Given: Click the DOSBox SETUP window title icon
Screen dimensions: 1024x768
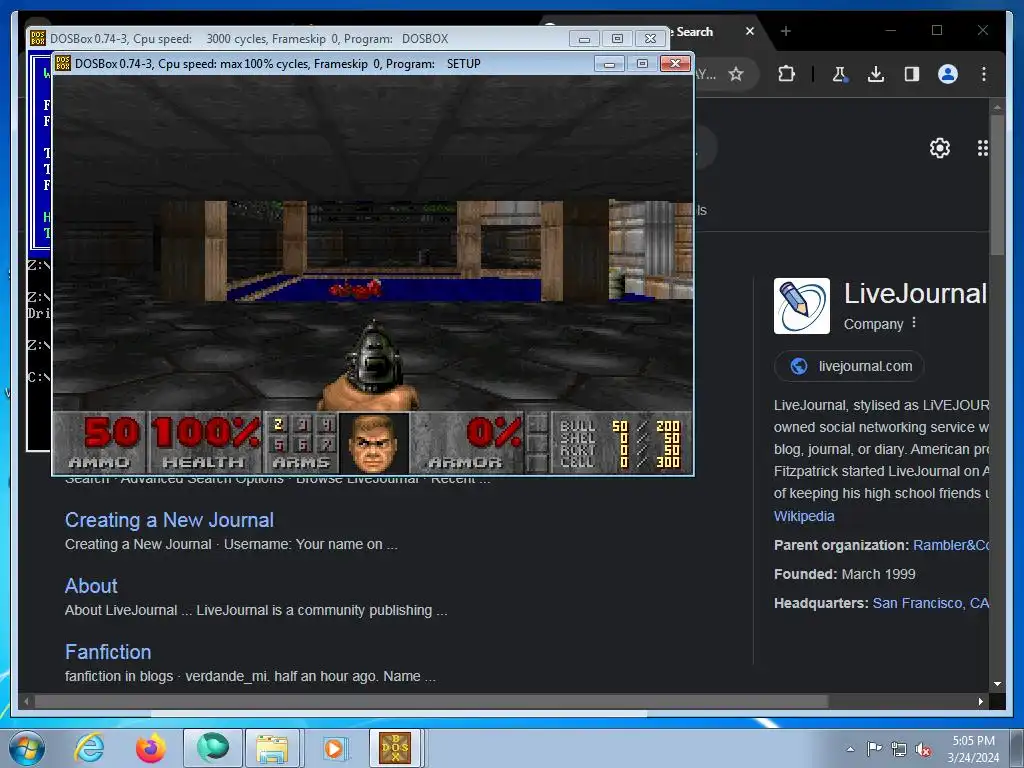Looking at the screenshot, I should point(63,63).
